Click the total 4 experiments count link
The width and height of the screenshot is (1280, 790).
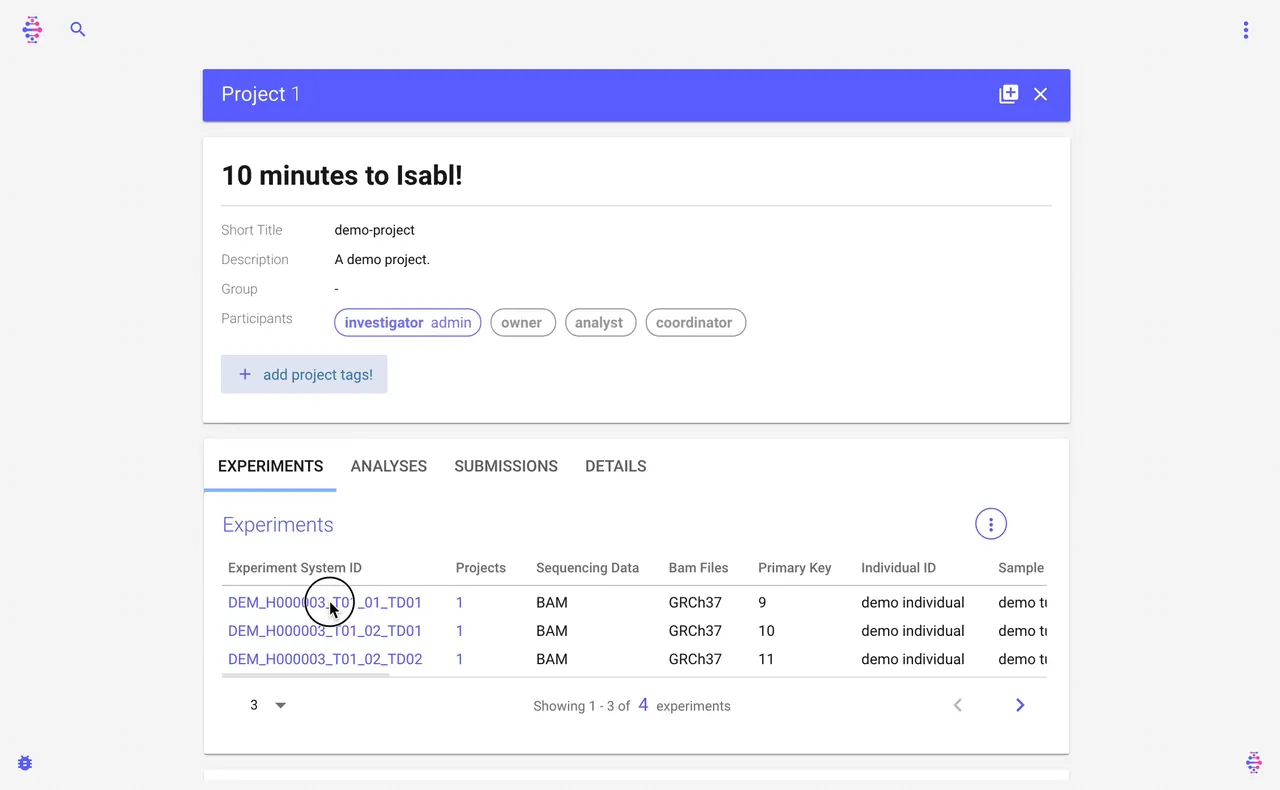pos(643,705)
